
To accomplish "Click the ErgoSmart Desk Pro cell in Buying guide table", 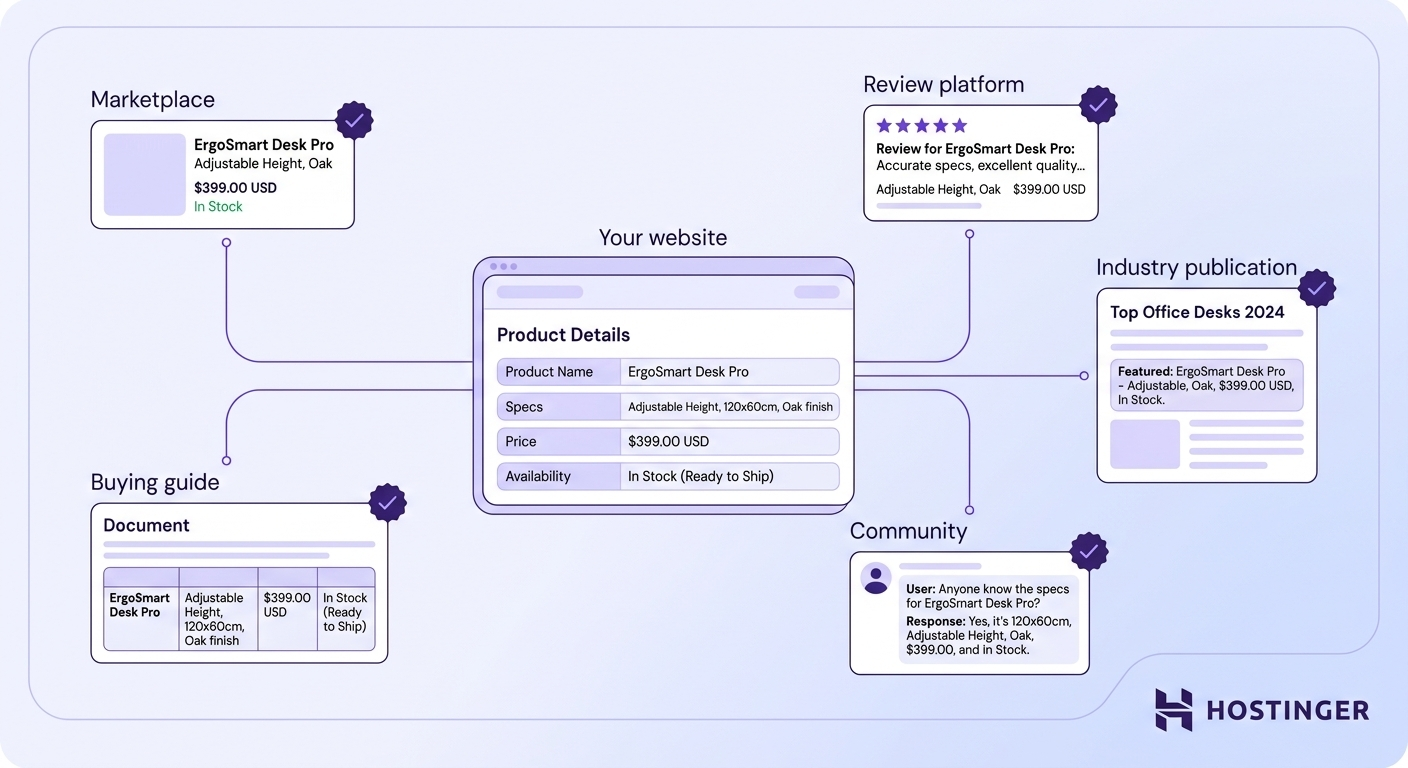I will pos(141,618).
